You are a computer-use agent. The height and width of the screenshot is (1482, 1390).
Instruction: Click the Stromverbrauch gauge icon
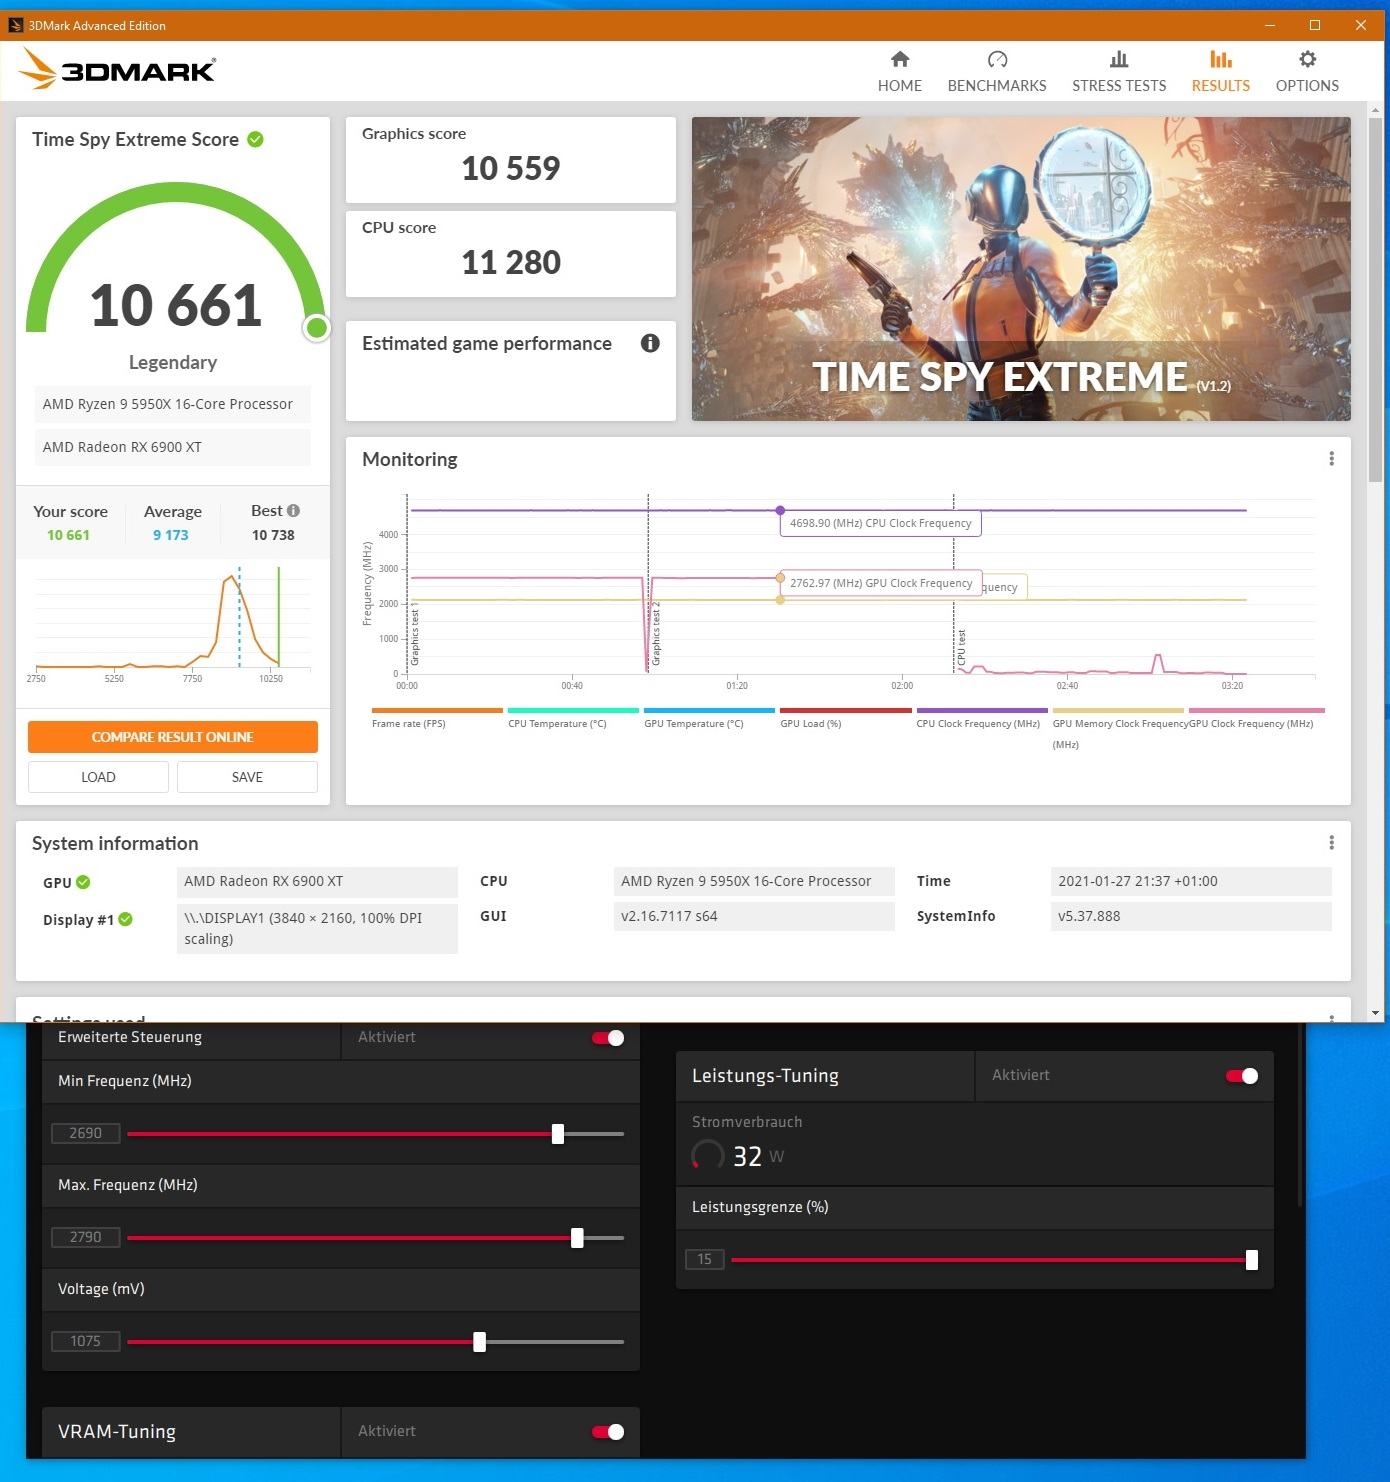(x=708, y=1155)
